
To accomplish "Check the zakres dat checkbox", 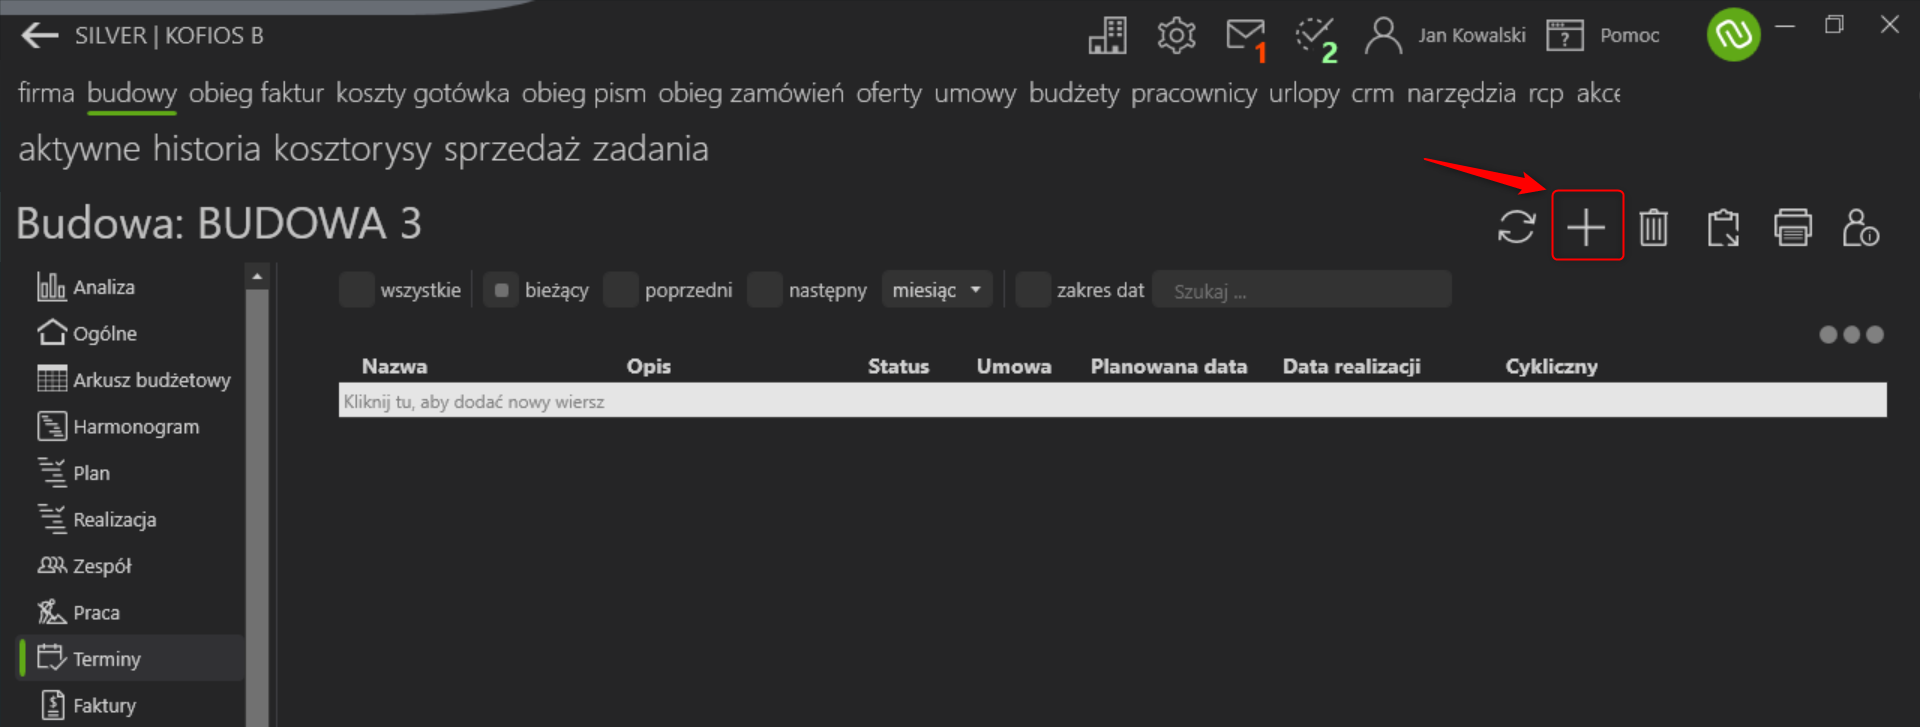I will click(x=1033, y=290).
